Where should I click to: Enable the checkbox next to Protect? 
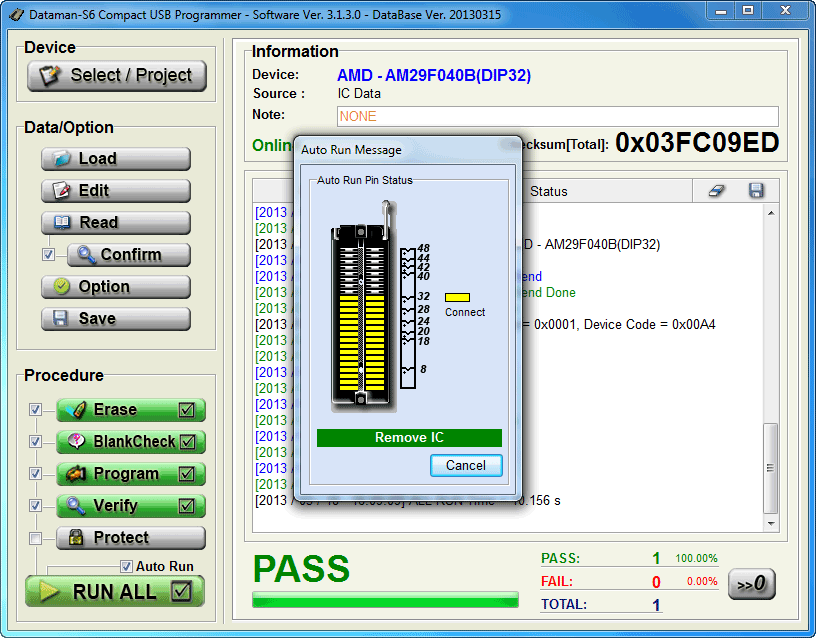coord(36,538)
